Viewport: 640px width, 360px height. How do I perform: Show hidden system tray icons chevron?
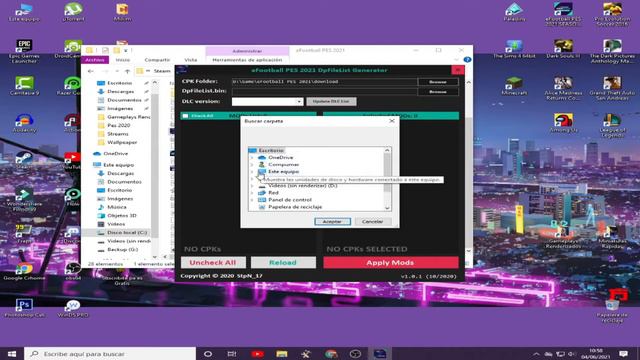(536, 354)
